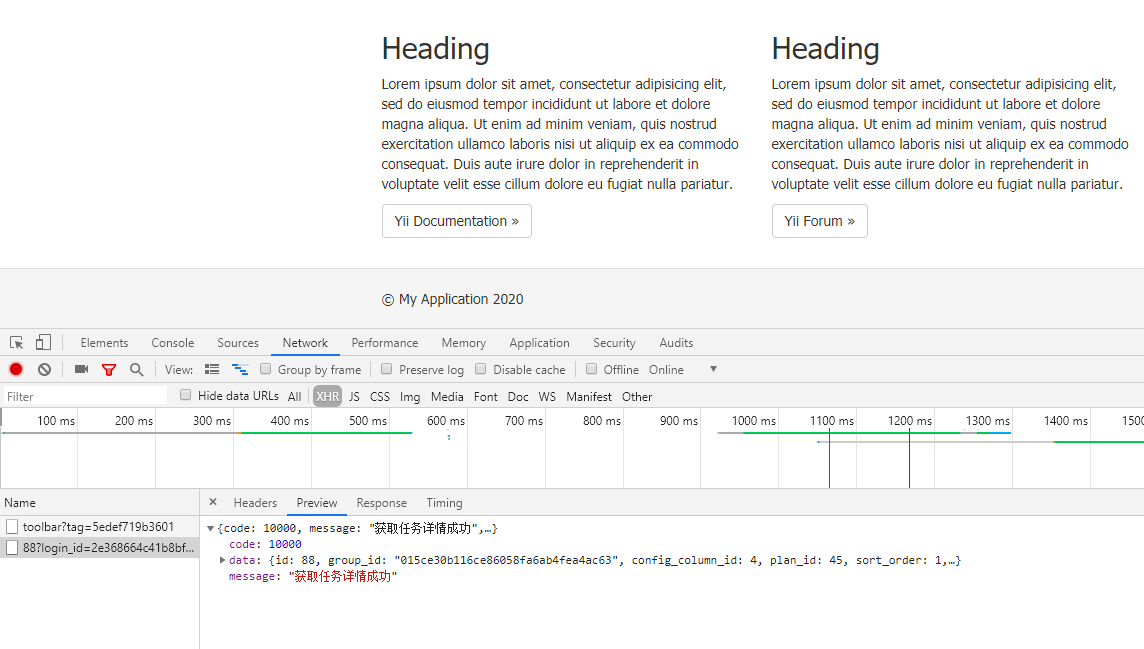
Task: Toggle the waterfall overview icon
Action: pyautogui.click(x=240, y=370)
